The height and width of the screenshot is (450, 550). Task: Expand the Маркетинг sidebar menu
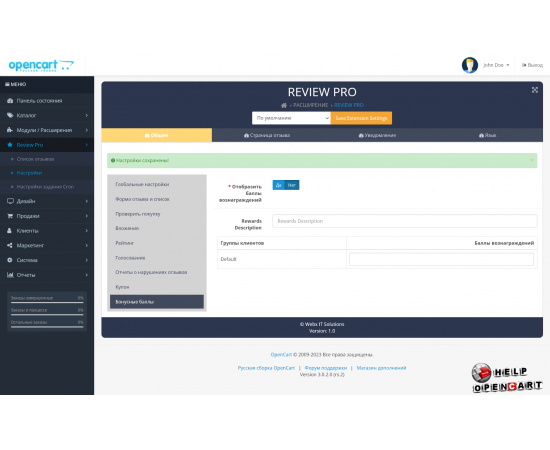point(47,246)
